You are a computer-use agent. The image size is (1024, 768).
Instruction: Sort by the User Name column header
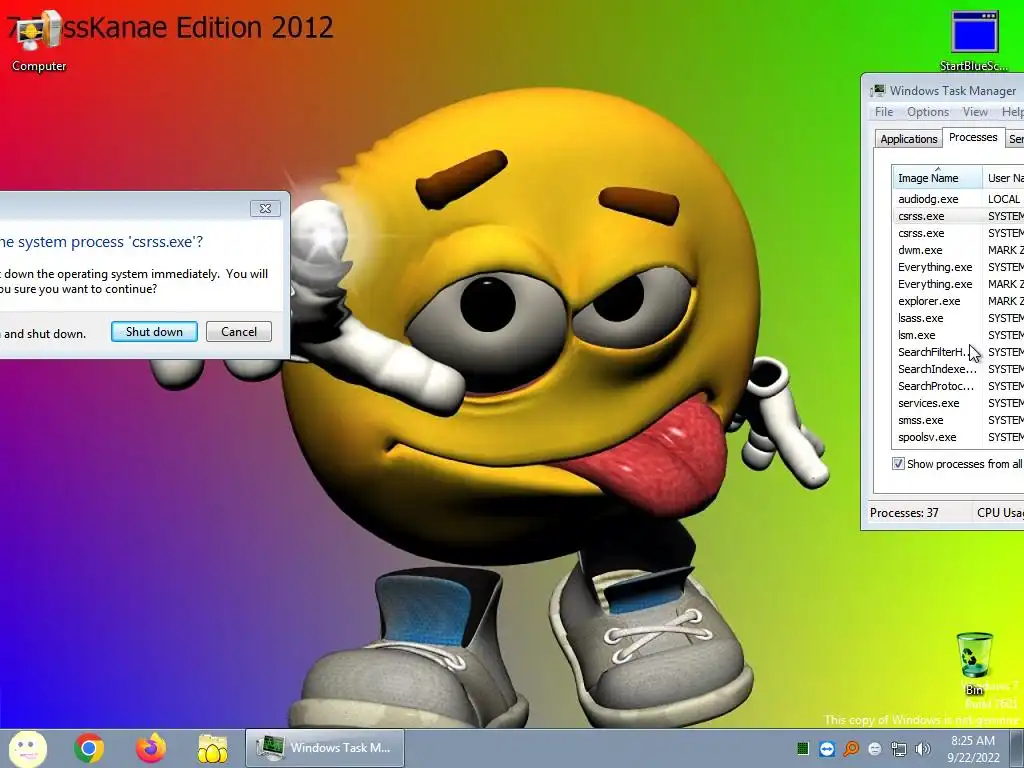click(1004, 178)
